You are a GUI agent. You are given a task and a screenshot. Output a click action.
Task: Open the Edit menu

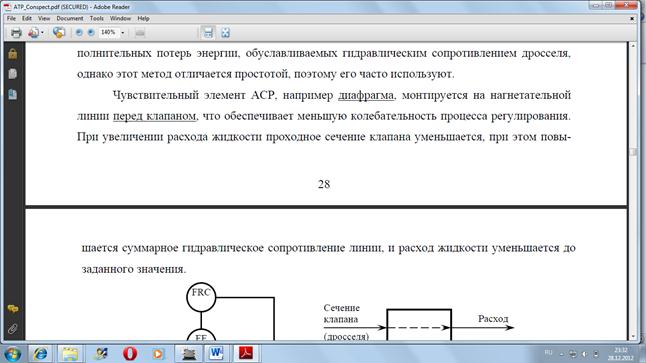(27, 19)
